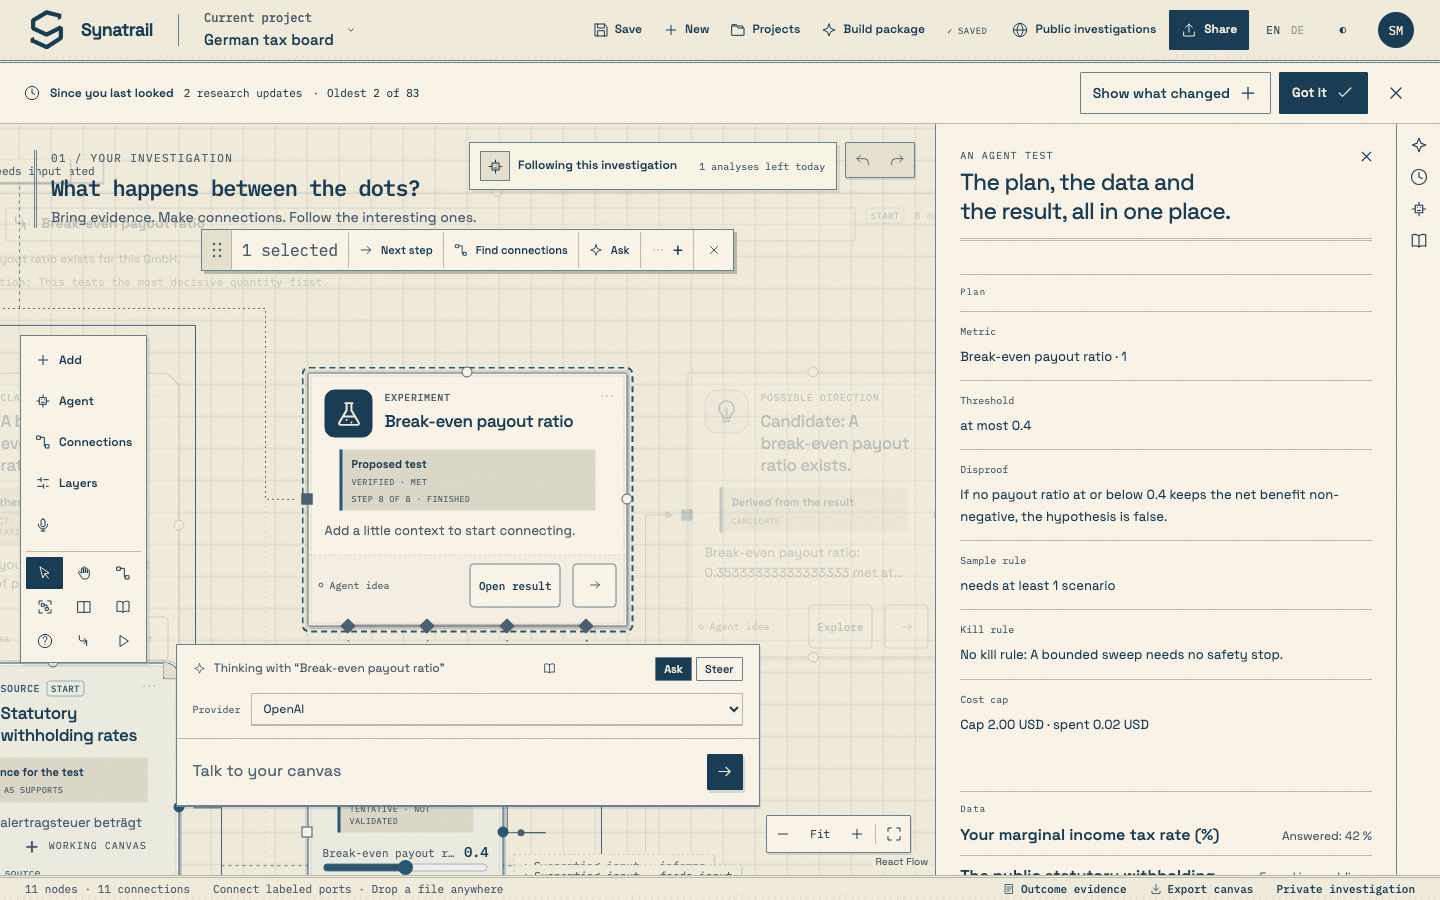Expand the current project German tax board chevron
Screen dimensions: 1440x900
point(351,30)
